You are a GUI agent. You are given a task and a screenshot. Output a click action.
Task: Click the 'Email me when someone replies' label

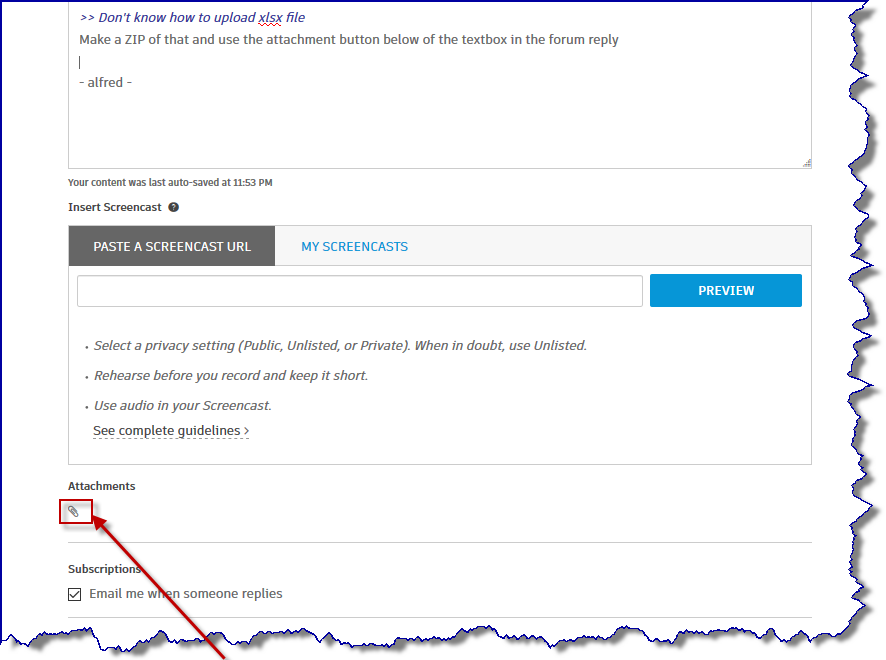click(x=186, y=594)
